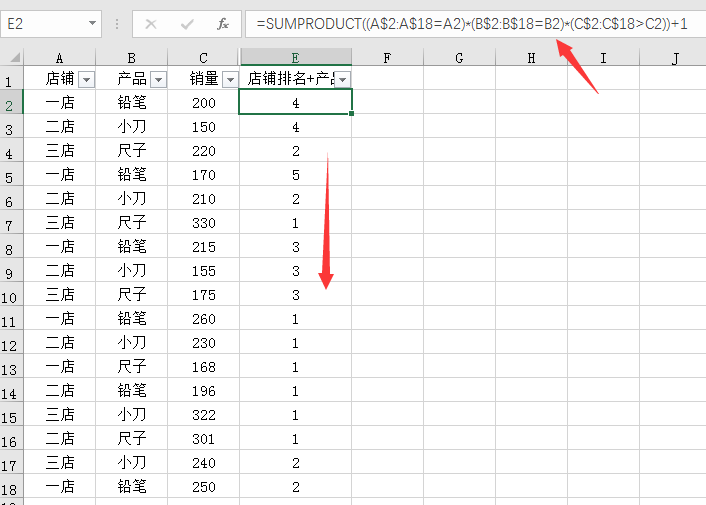Click the fill handle of cell E2
The width and height of the screenshot is (706, 505).
coord(351,113)
